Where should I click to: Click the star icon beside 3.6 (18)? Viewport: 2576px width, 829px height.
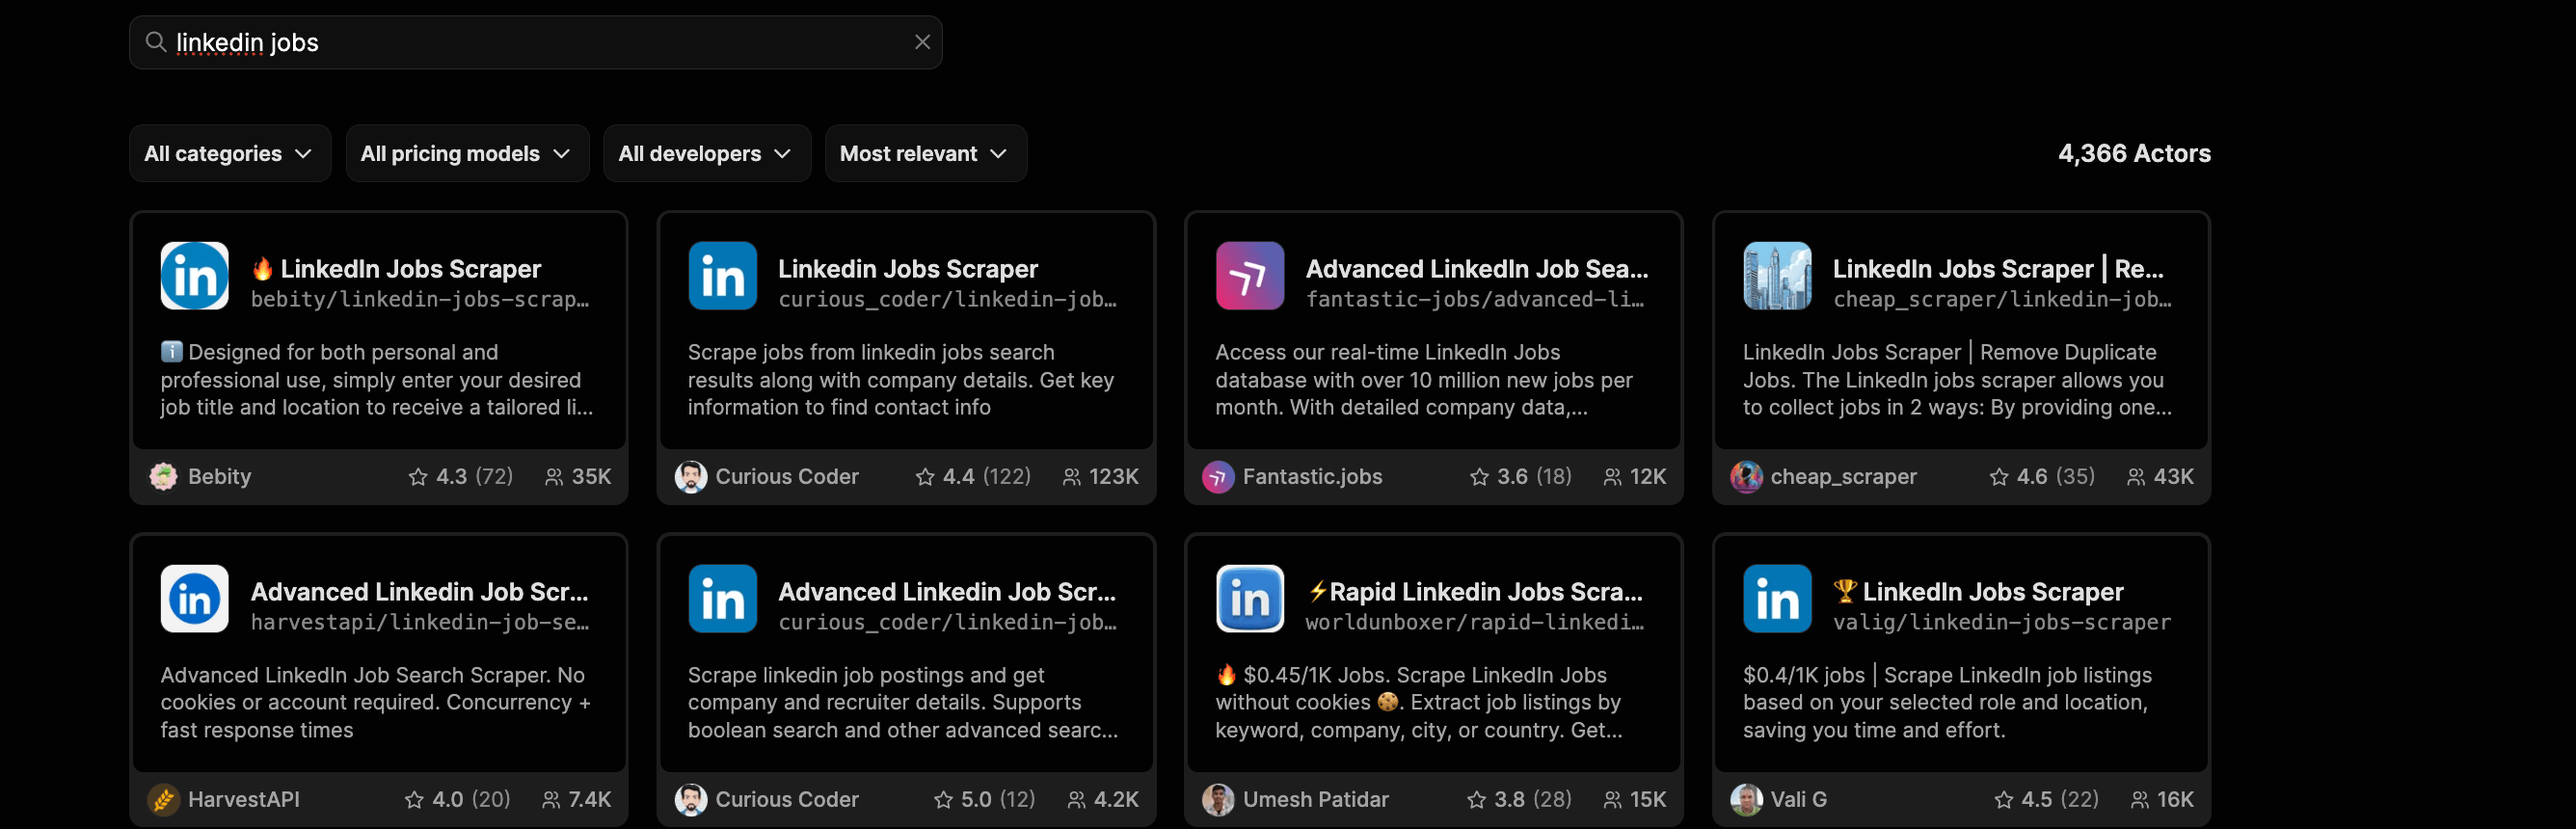pyautogui.click(x=1479, y=477)
